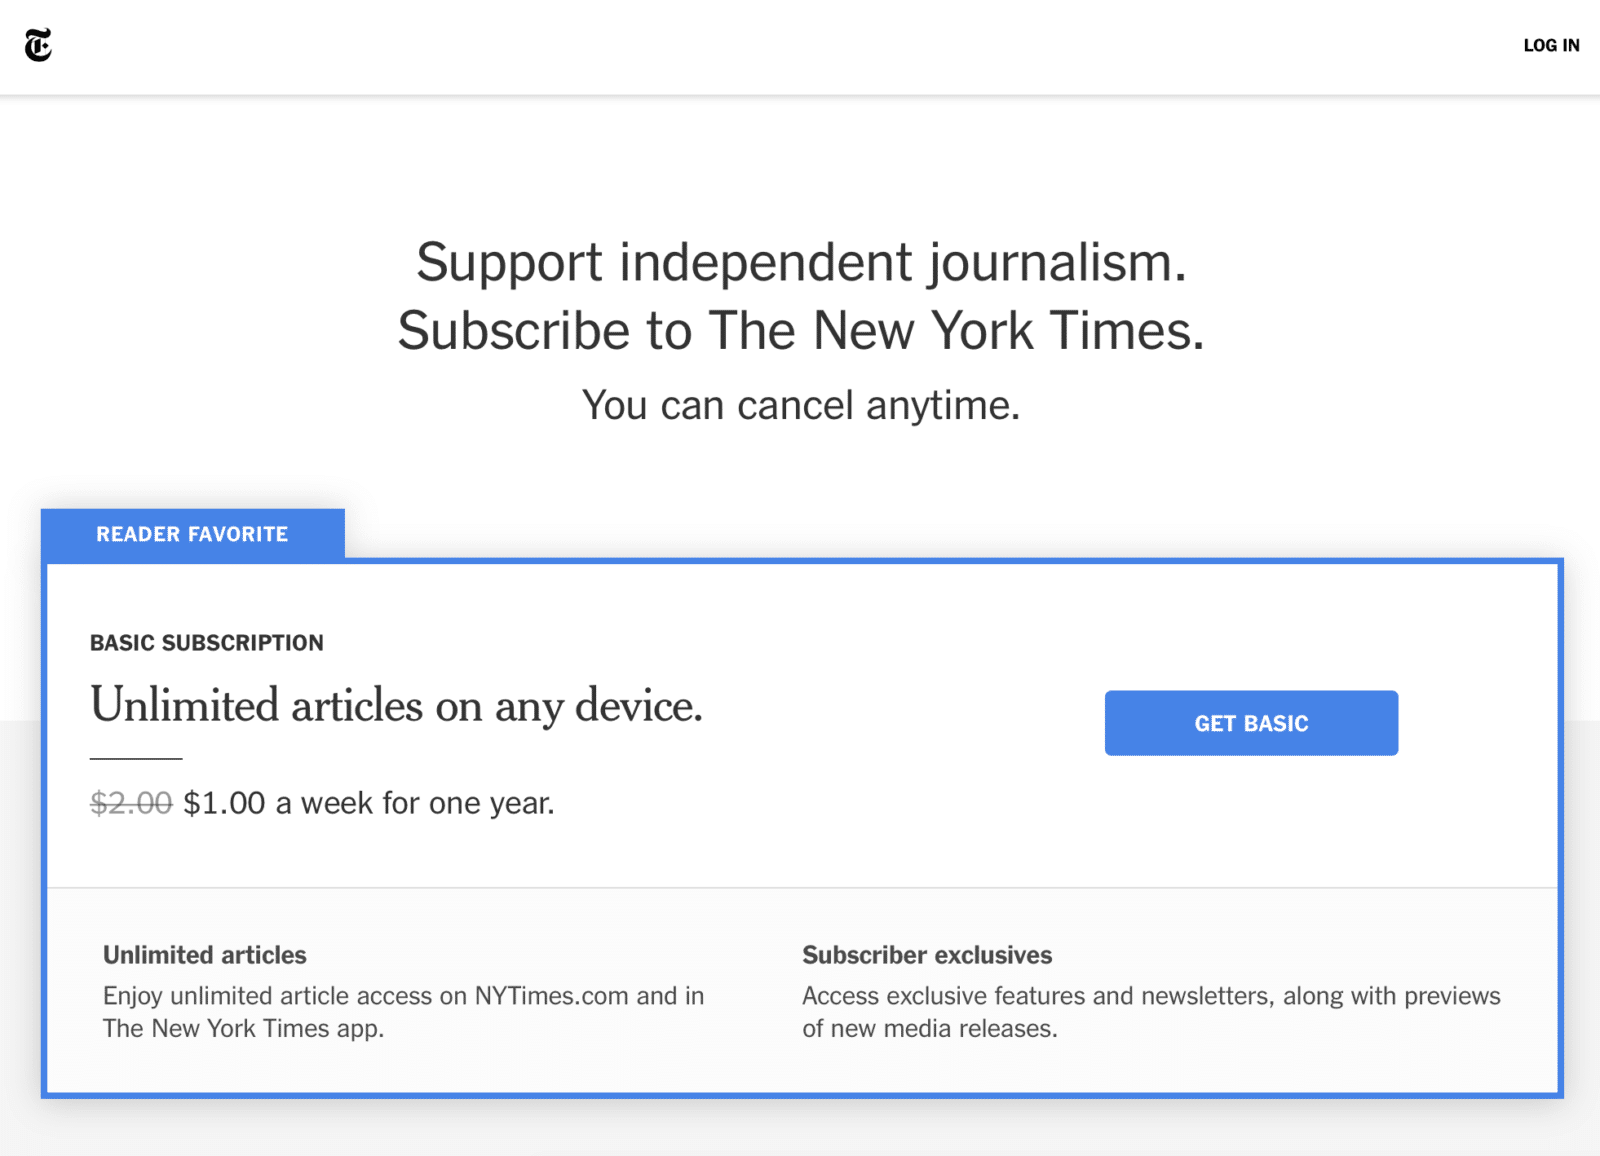Click the '$1.00 a week for one year' text
The image size is (1600, 1156).
(369, 803)
